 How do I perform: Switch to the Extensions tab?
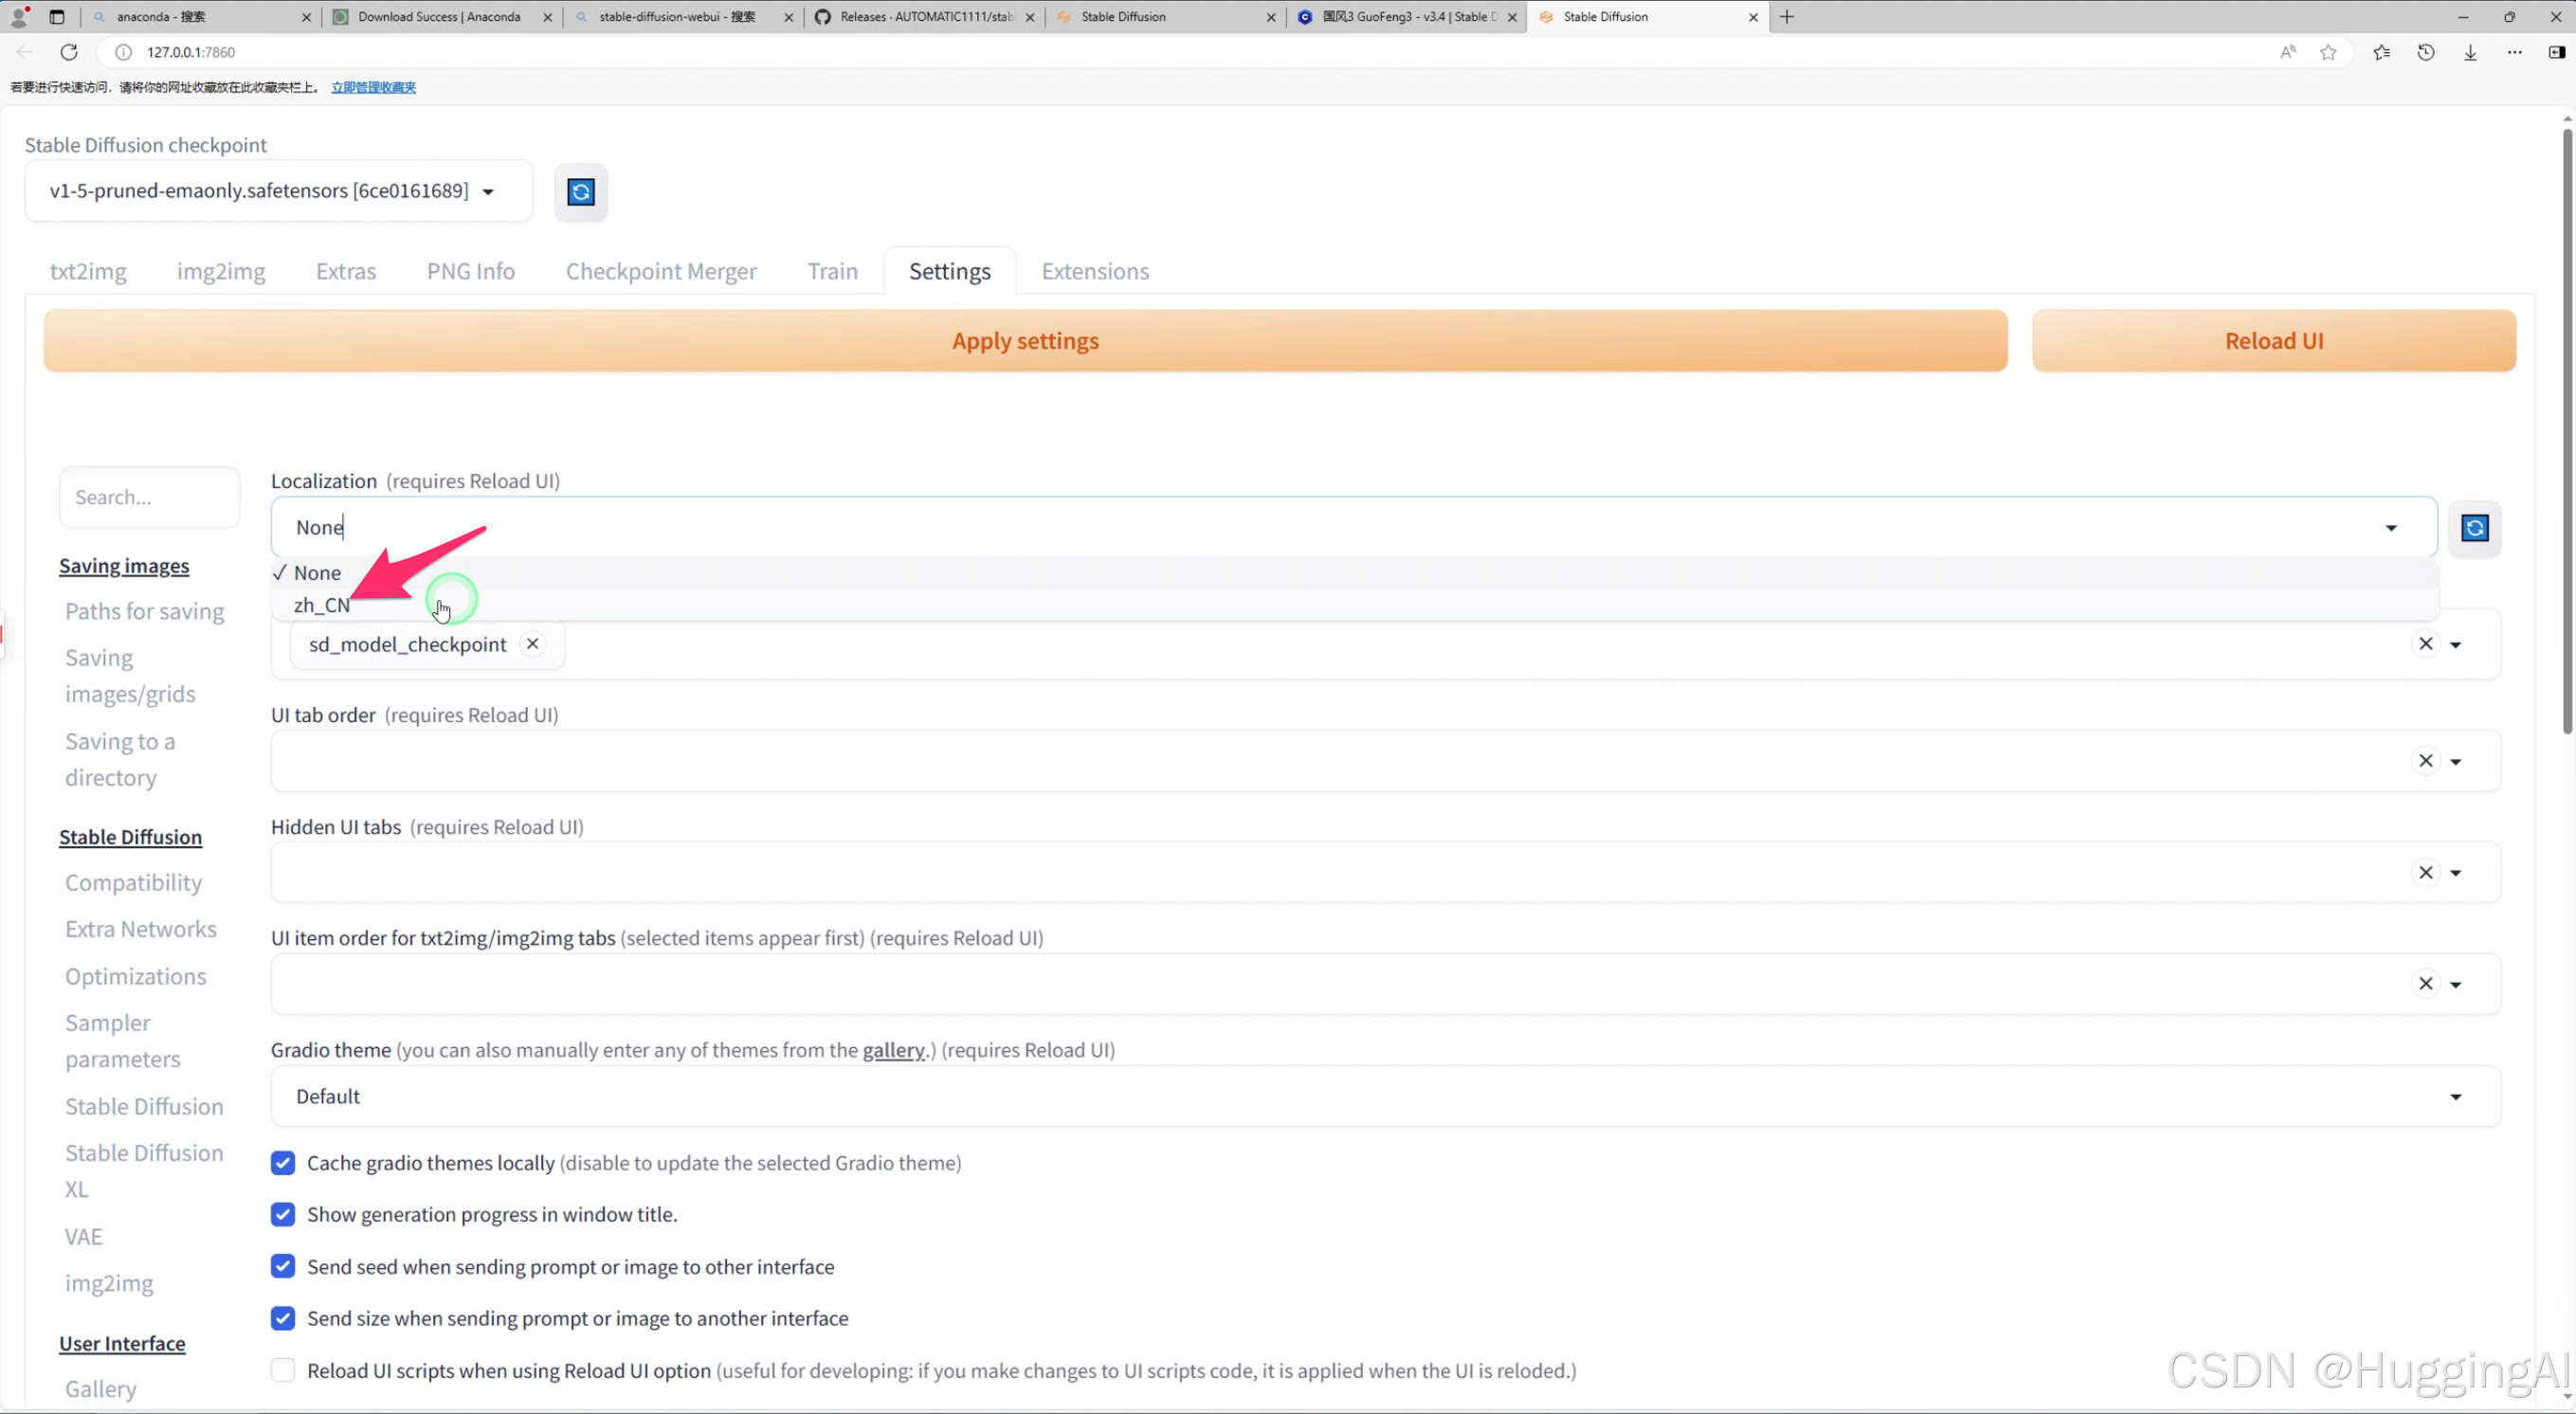point(1094,271)
